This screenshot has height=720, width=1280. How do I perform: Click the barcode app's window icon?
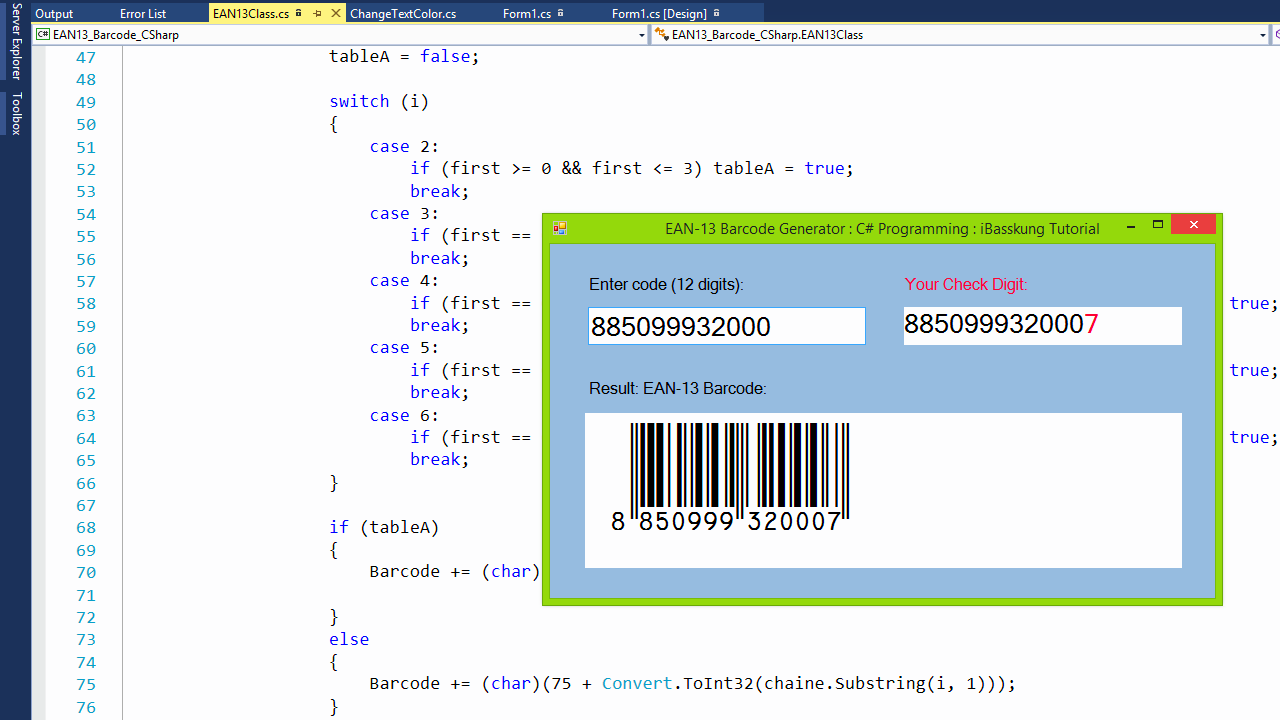point(560,228)
